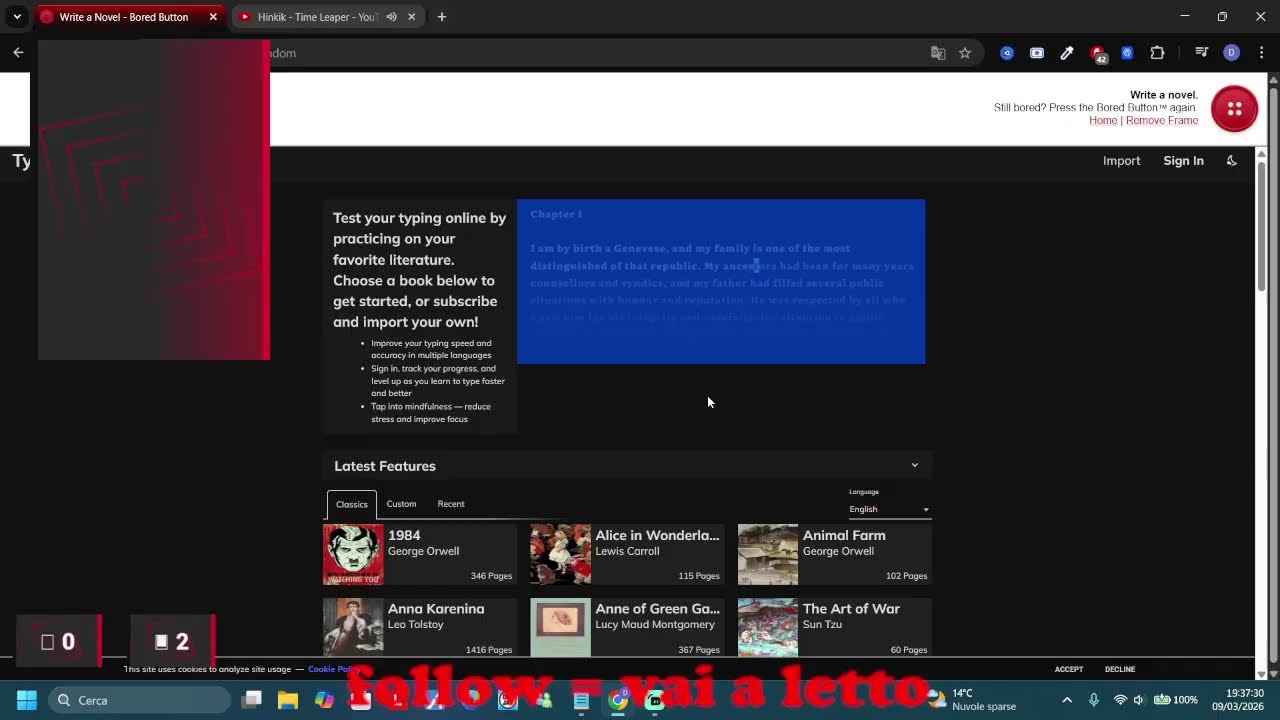
Task: Switch to the Custom tab
Action: click(x=401, y=504)
